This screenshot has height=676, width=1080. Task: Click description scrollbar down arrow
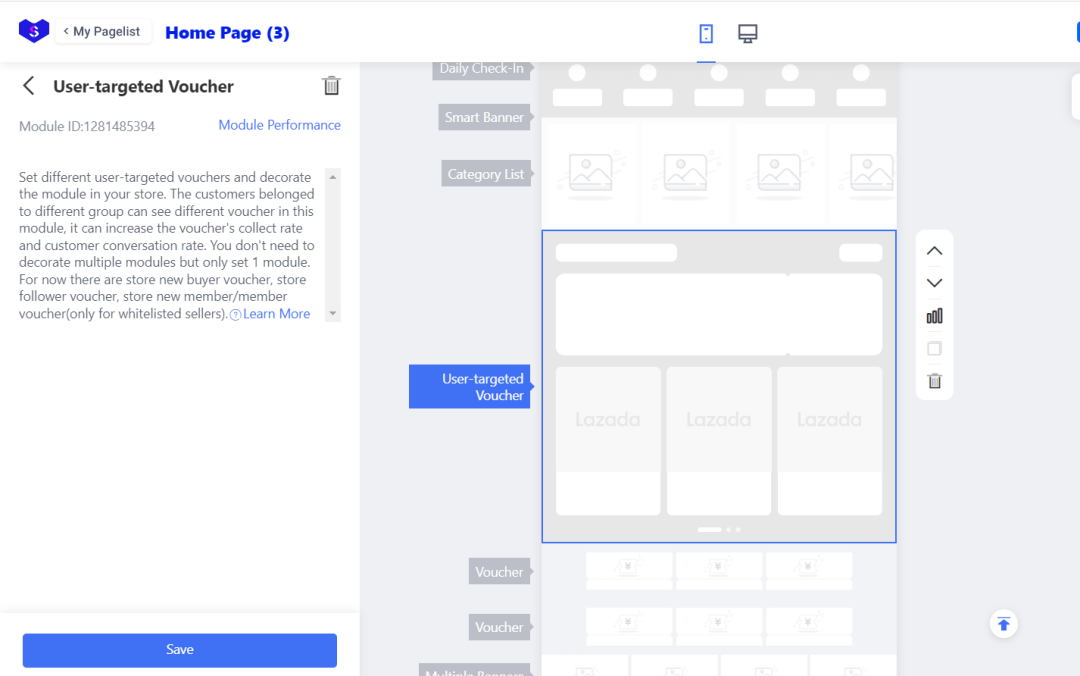[333, 314]
